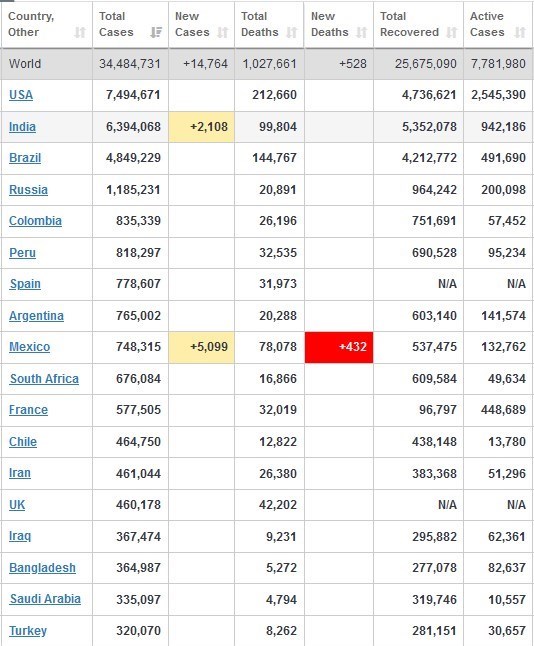Open the Bangladesh link
The height and width of the screenshot is (646, 534).
42,568
